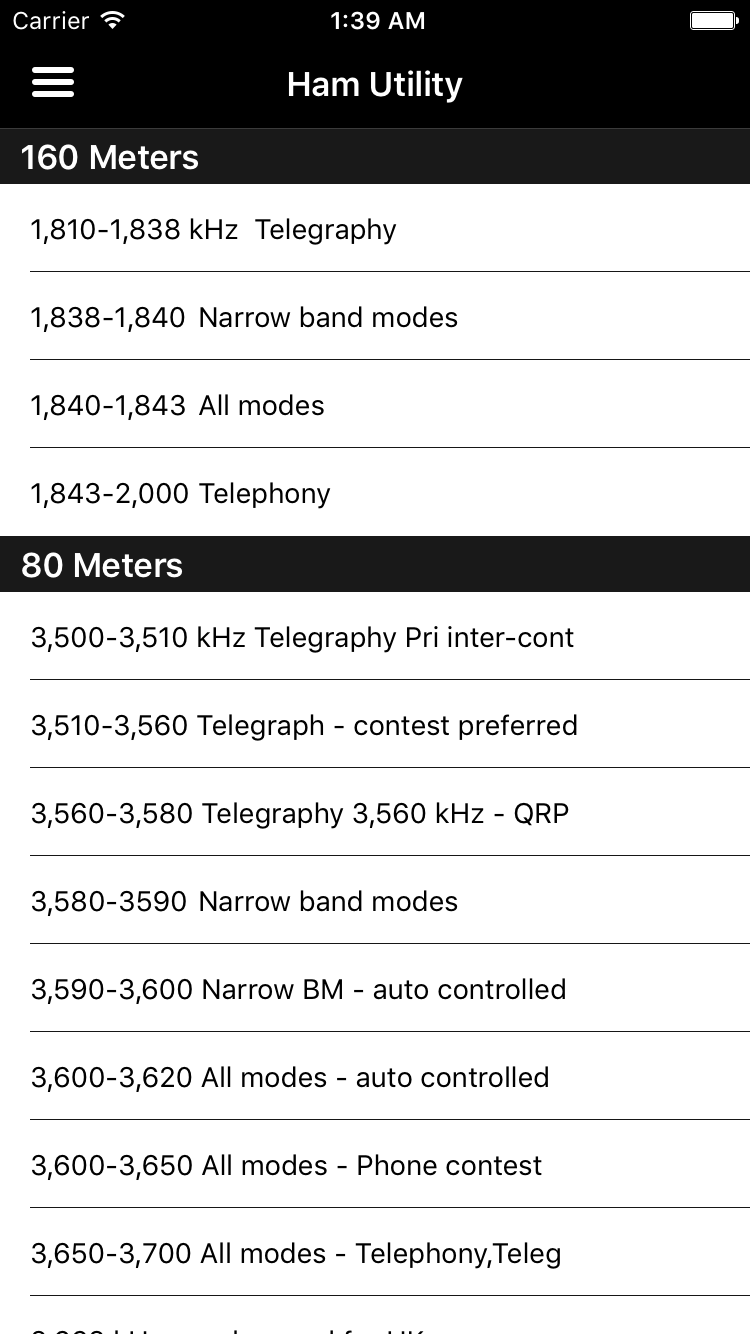Open the hamburger navigation menu
Viewport: 750px width, 1334px height.
tap(52, 82)
